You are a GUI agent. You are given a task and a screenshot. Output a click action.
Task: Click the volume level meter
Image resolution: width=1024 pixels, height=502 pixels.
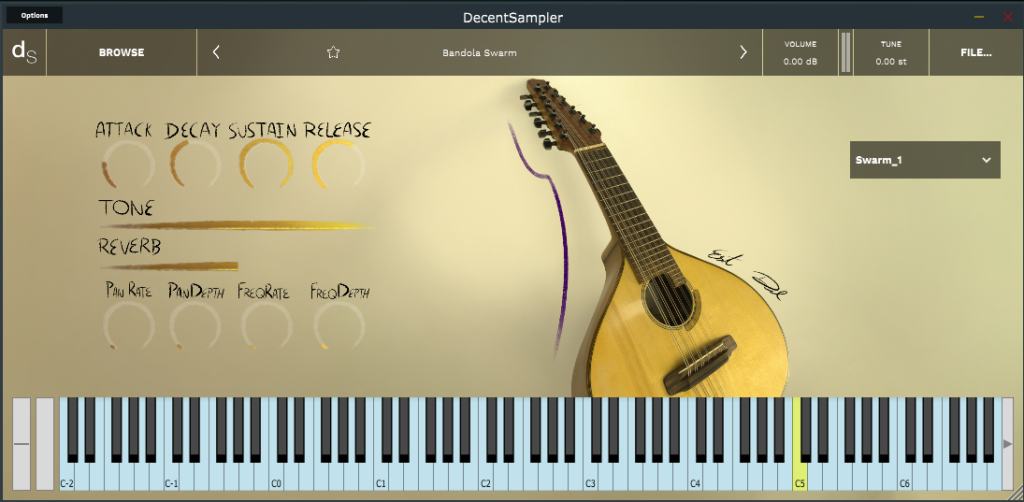click(846, 52)
